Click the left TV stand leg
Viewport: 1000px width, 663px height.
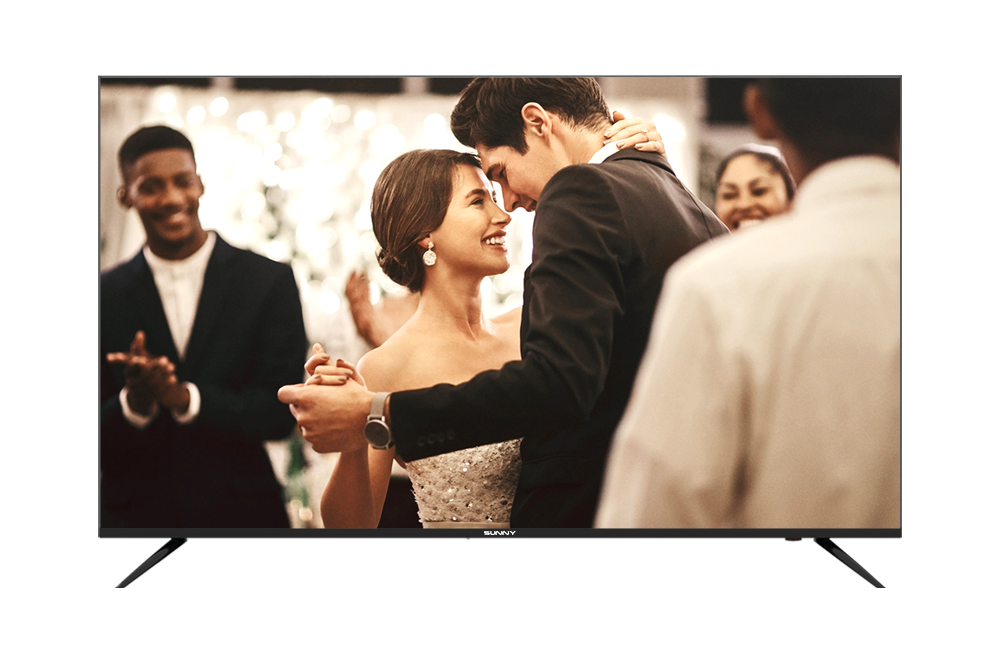point(152,562)
